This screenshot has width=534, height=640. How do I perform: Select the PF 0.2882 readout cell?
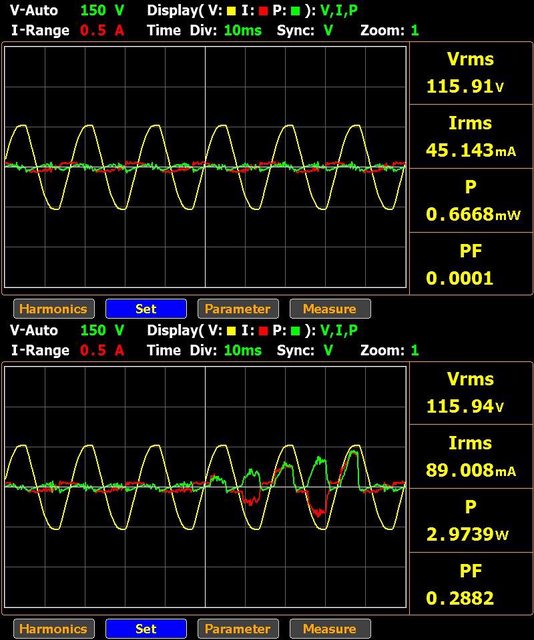471,584
